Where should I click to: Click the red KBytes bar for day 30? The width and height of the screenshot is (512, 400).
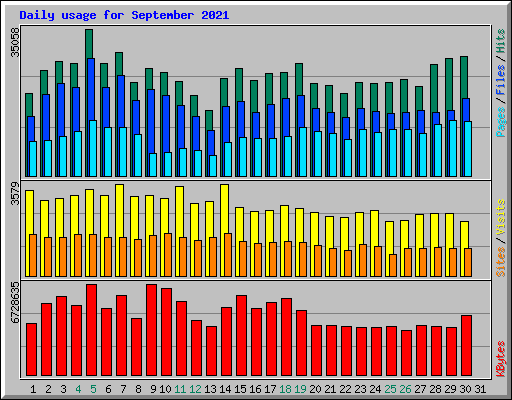[x=466, y=346]
